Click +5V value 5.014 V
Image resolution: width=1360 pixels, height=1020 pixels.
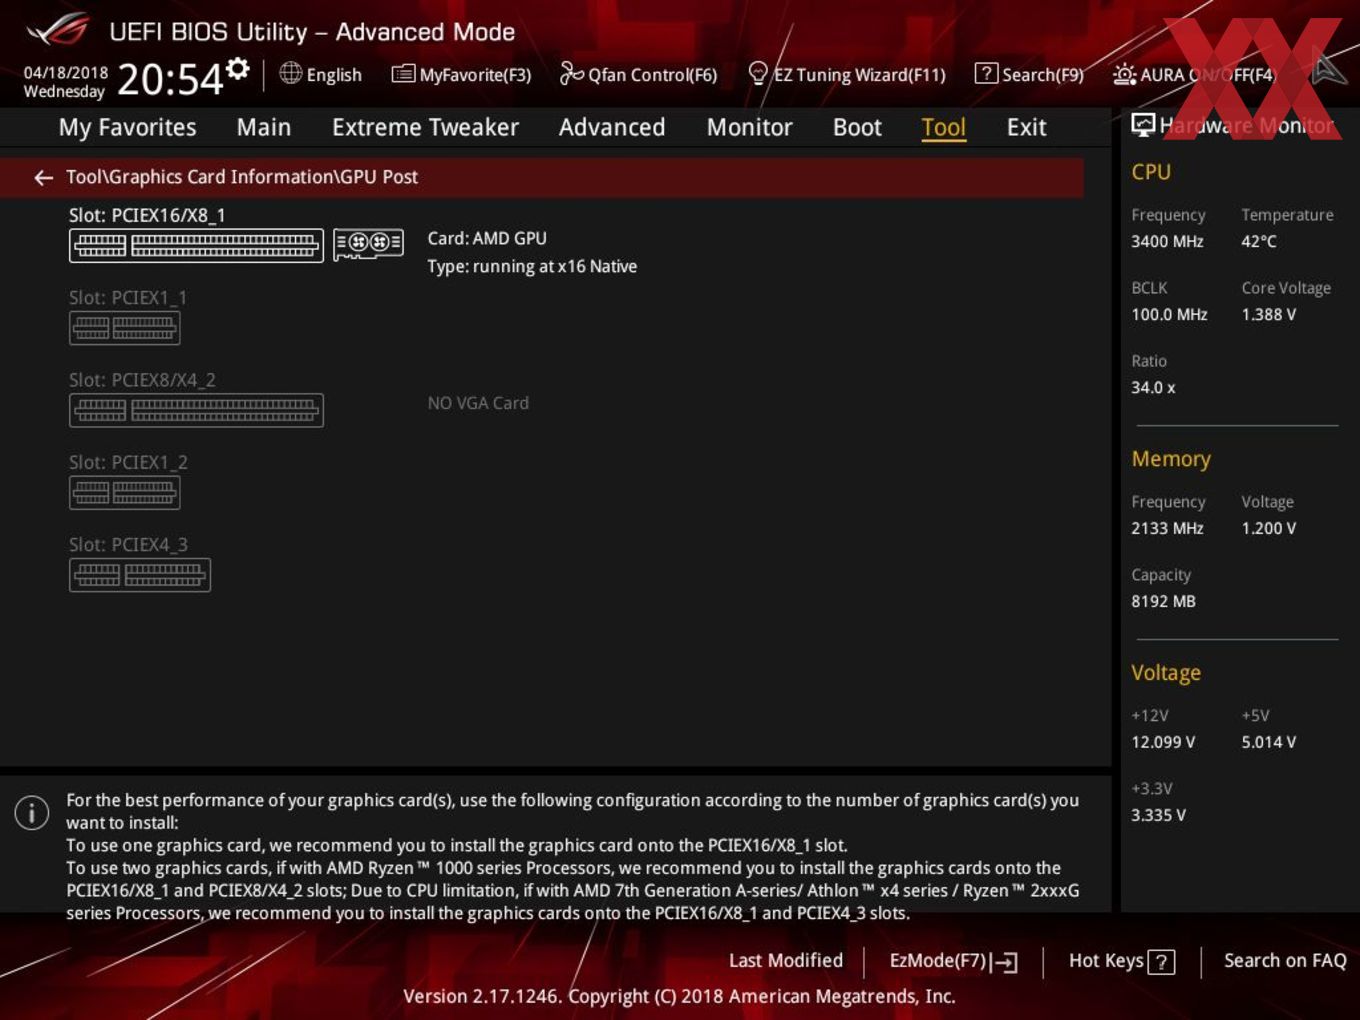coord(1268,742)
